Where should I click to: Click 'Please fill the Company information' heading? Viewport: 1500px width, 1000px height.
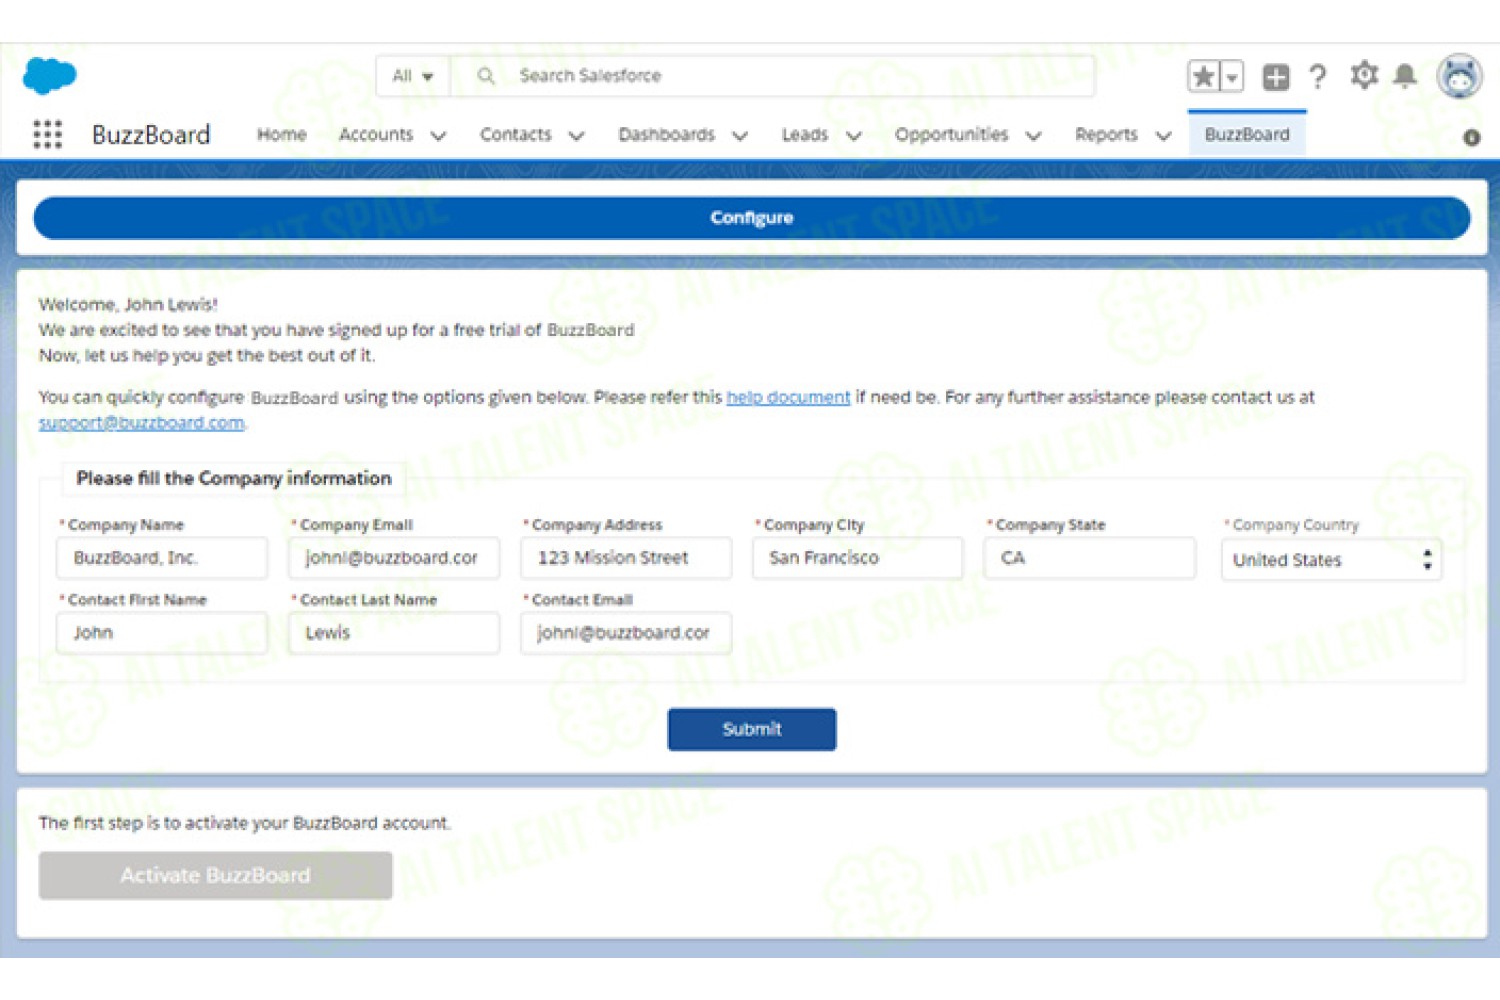pos(234,478)
